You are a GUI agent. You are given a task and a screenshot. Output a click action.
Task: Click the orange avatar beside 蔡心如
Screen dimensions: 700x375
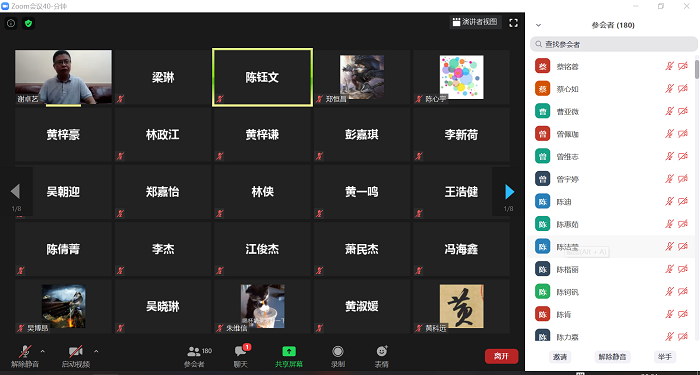(542, 89)
